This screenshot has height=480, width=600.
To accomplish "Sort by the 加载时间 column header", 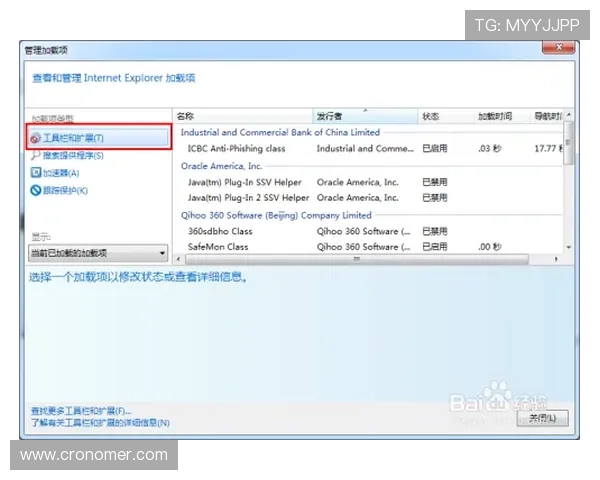I will coord(502,116).
